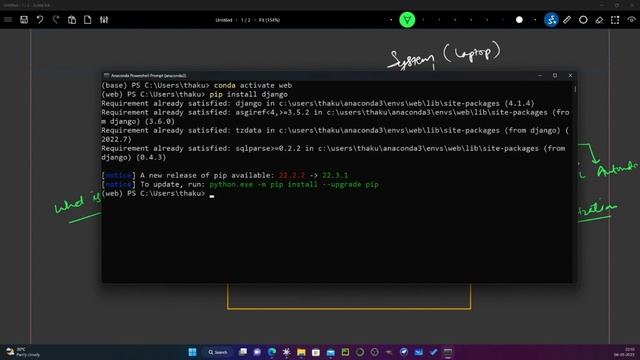Undo the last stroke
The width and height of the screenshot is (640, 360).
click(x=40, y=20)
